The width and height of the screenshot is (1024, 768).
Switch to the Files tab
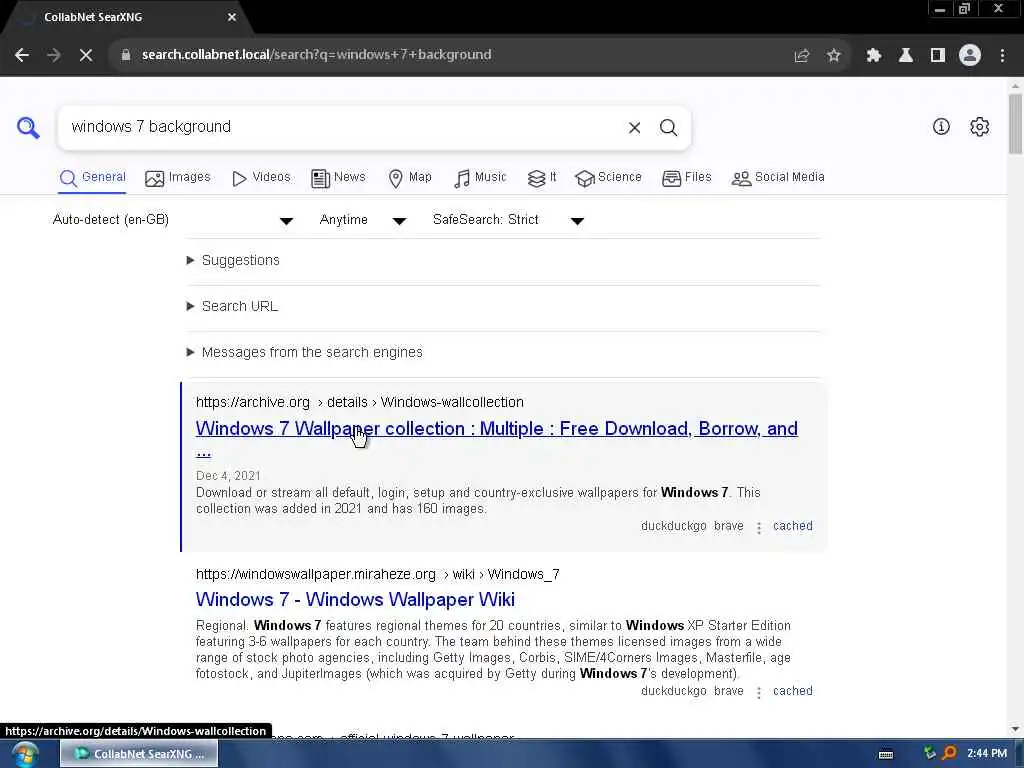pos(686,178)
